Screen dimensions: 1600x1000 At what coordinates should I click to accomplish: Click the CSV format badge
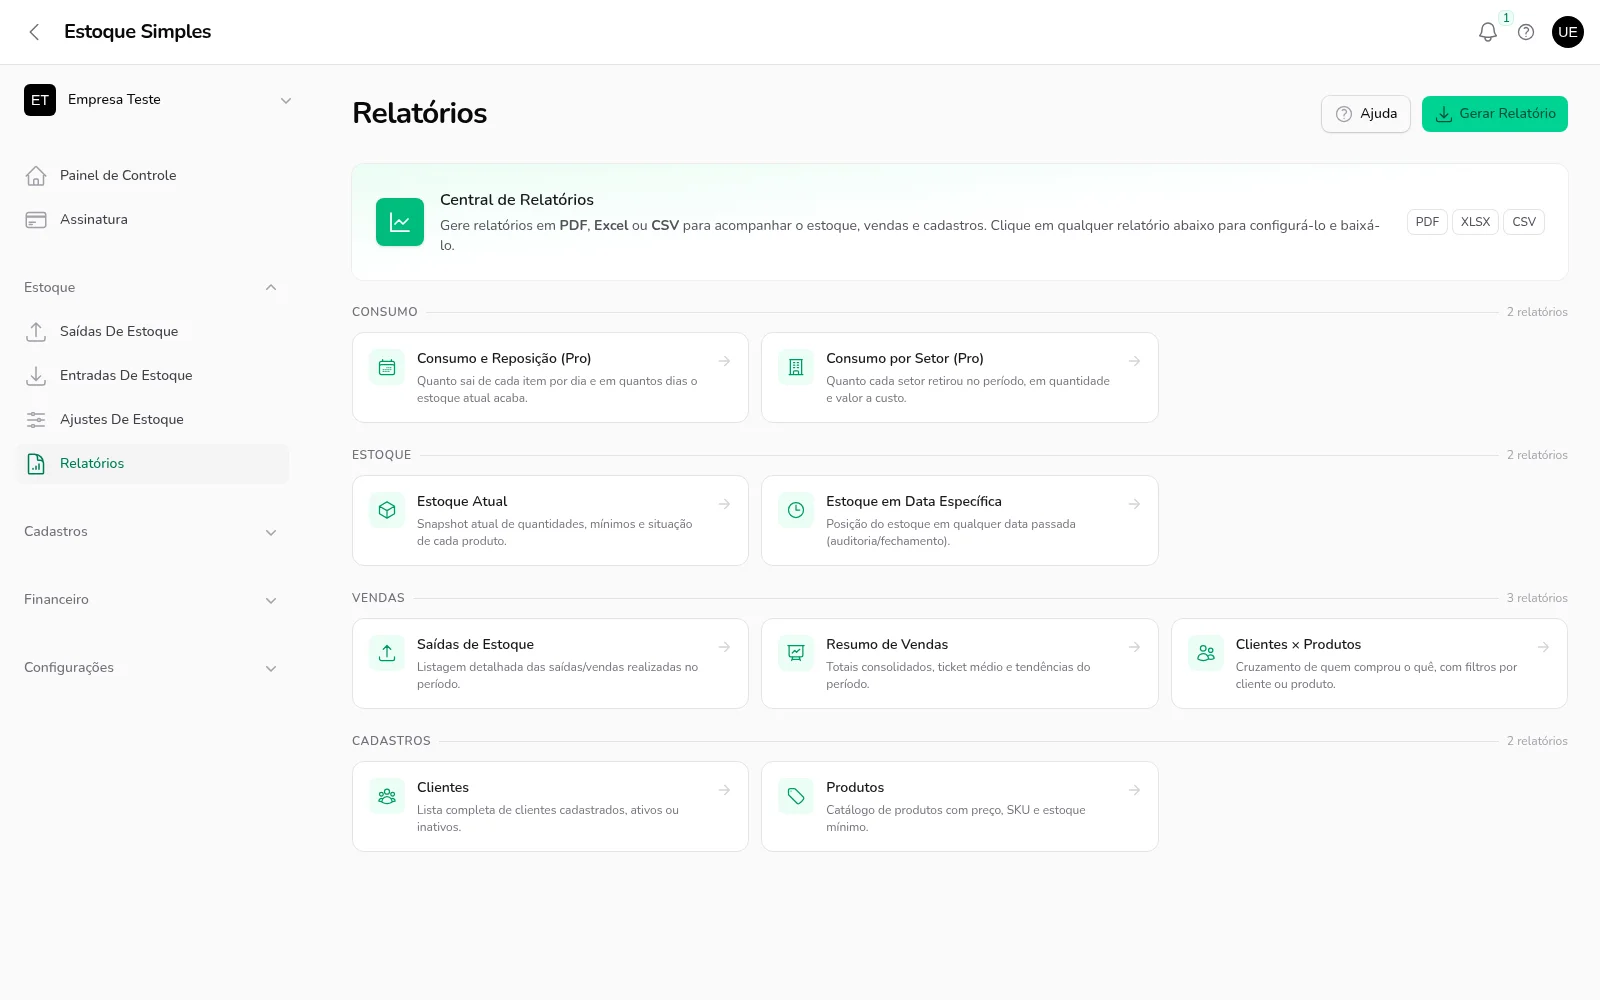pyautogui.click(x=1524, y=222)
